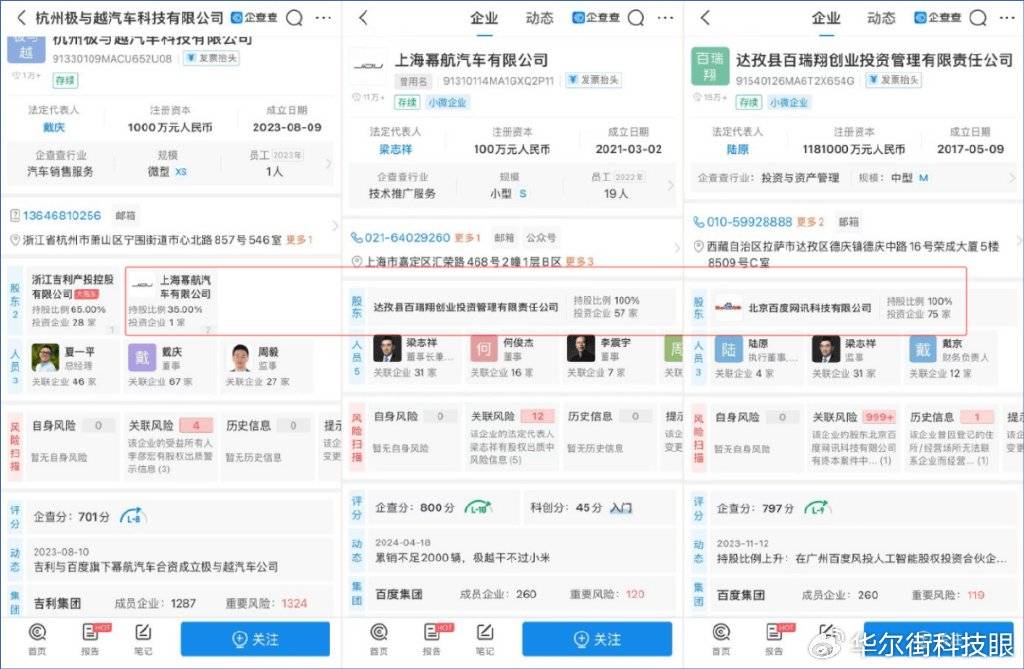
Task: Tap 报告 icon in 杭州极与越 bottom bar
Action: point(90,638)
